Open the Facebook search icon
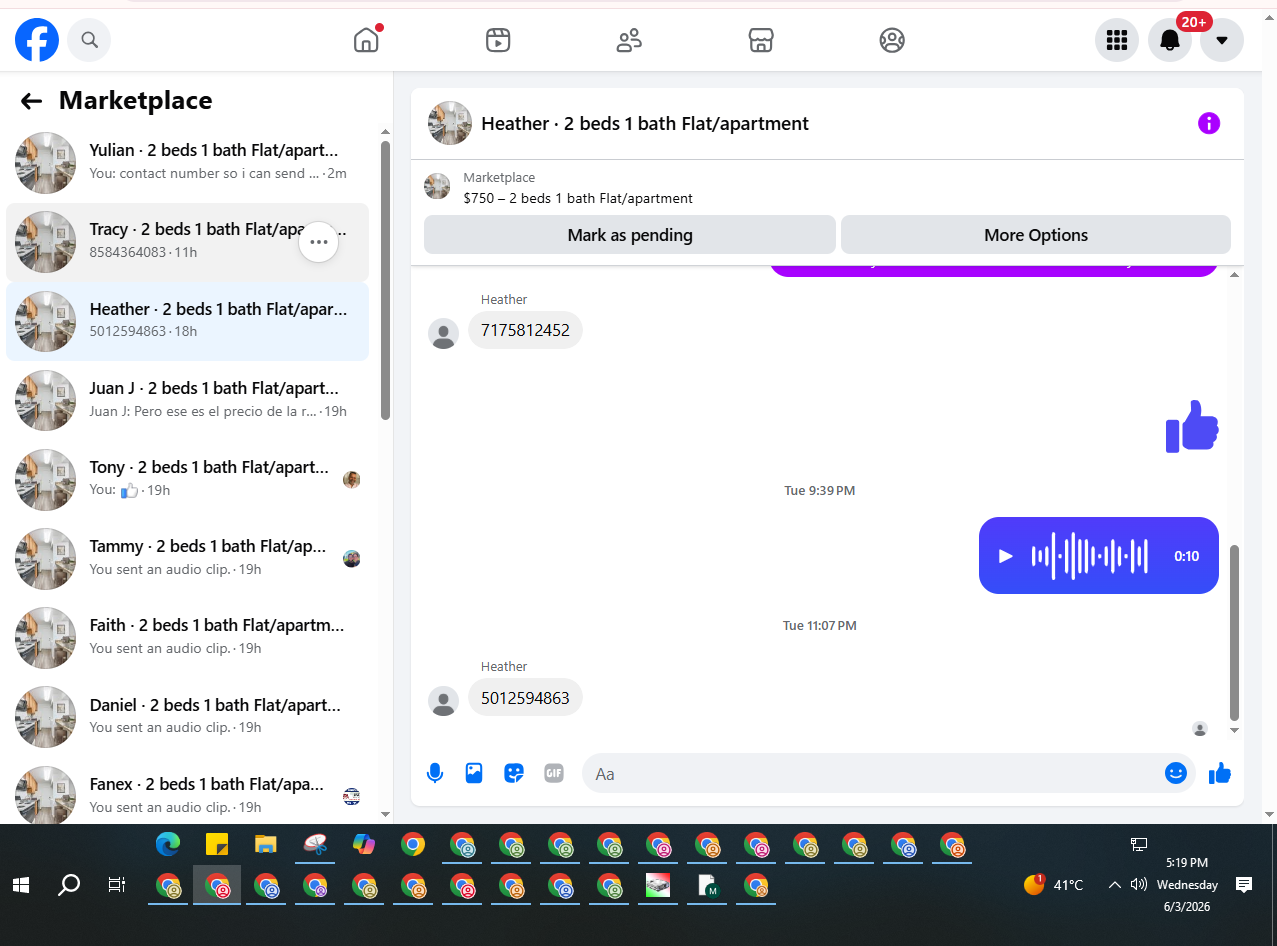This screenshot has width=1277, height=946. click(89, 40)
